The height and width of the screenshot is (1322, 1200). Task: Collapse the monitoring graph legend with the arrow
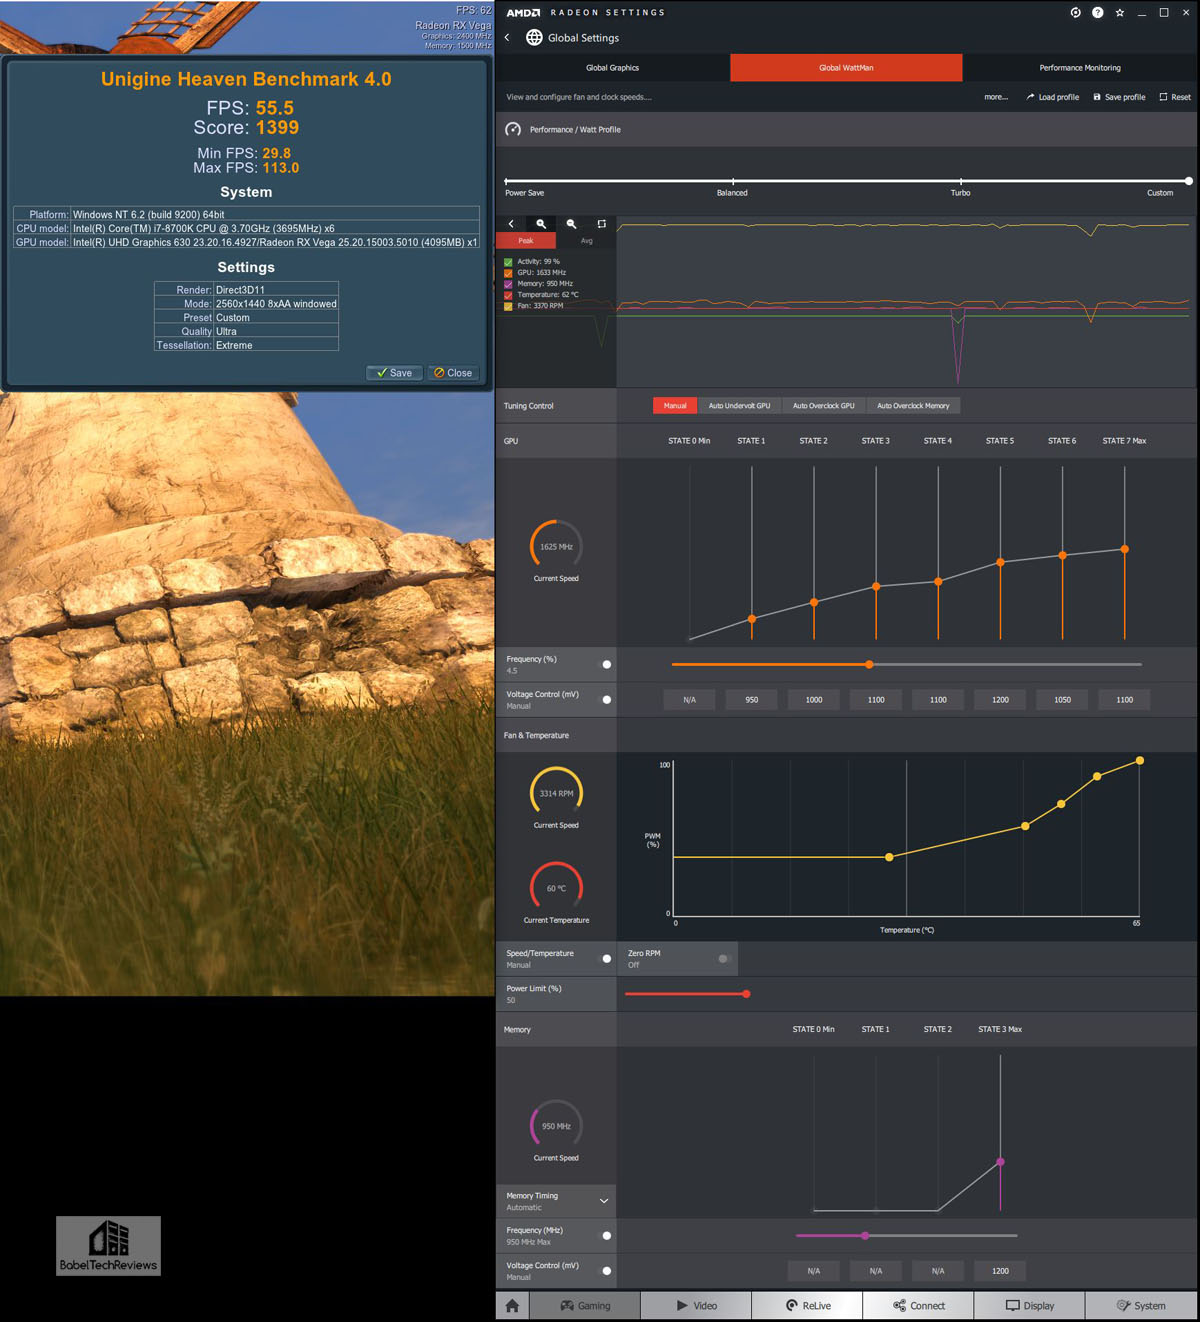511,224
